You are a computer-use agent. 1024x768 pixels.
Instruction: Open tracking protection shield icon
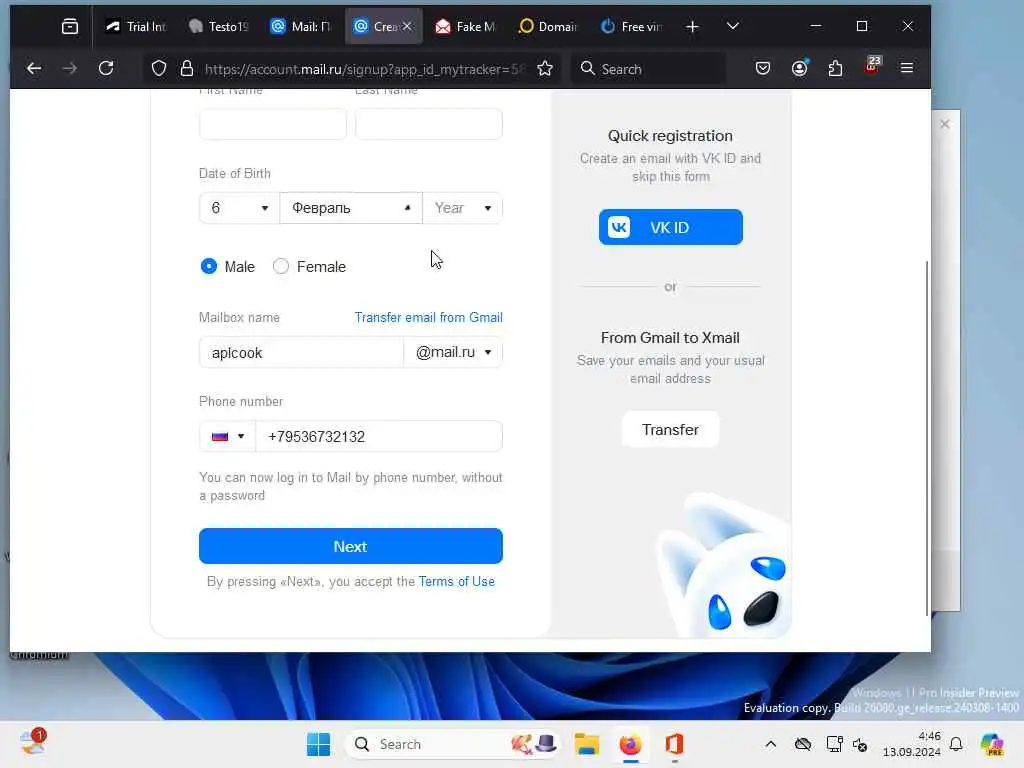(159, 69)
